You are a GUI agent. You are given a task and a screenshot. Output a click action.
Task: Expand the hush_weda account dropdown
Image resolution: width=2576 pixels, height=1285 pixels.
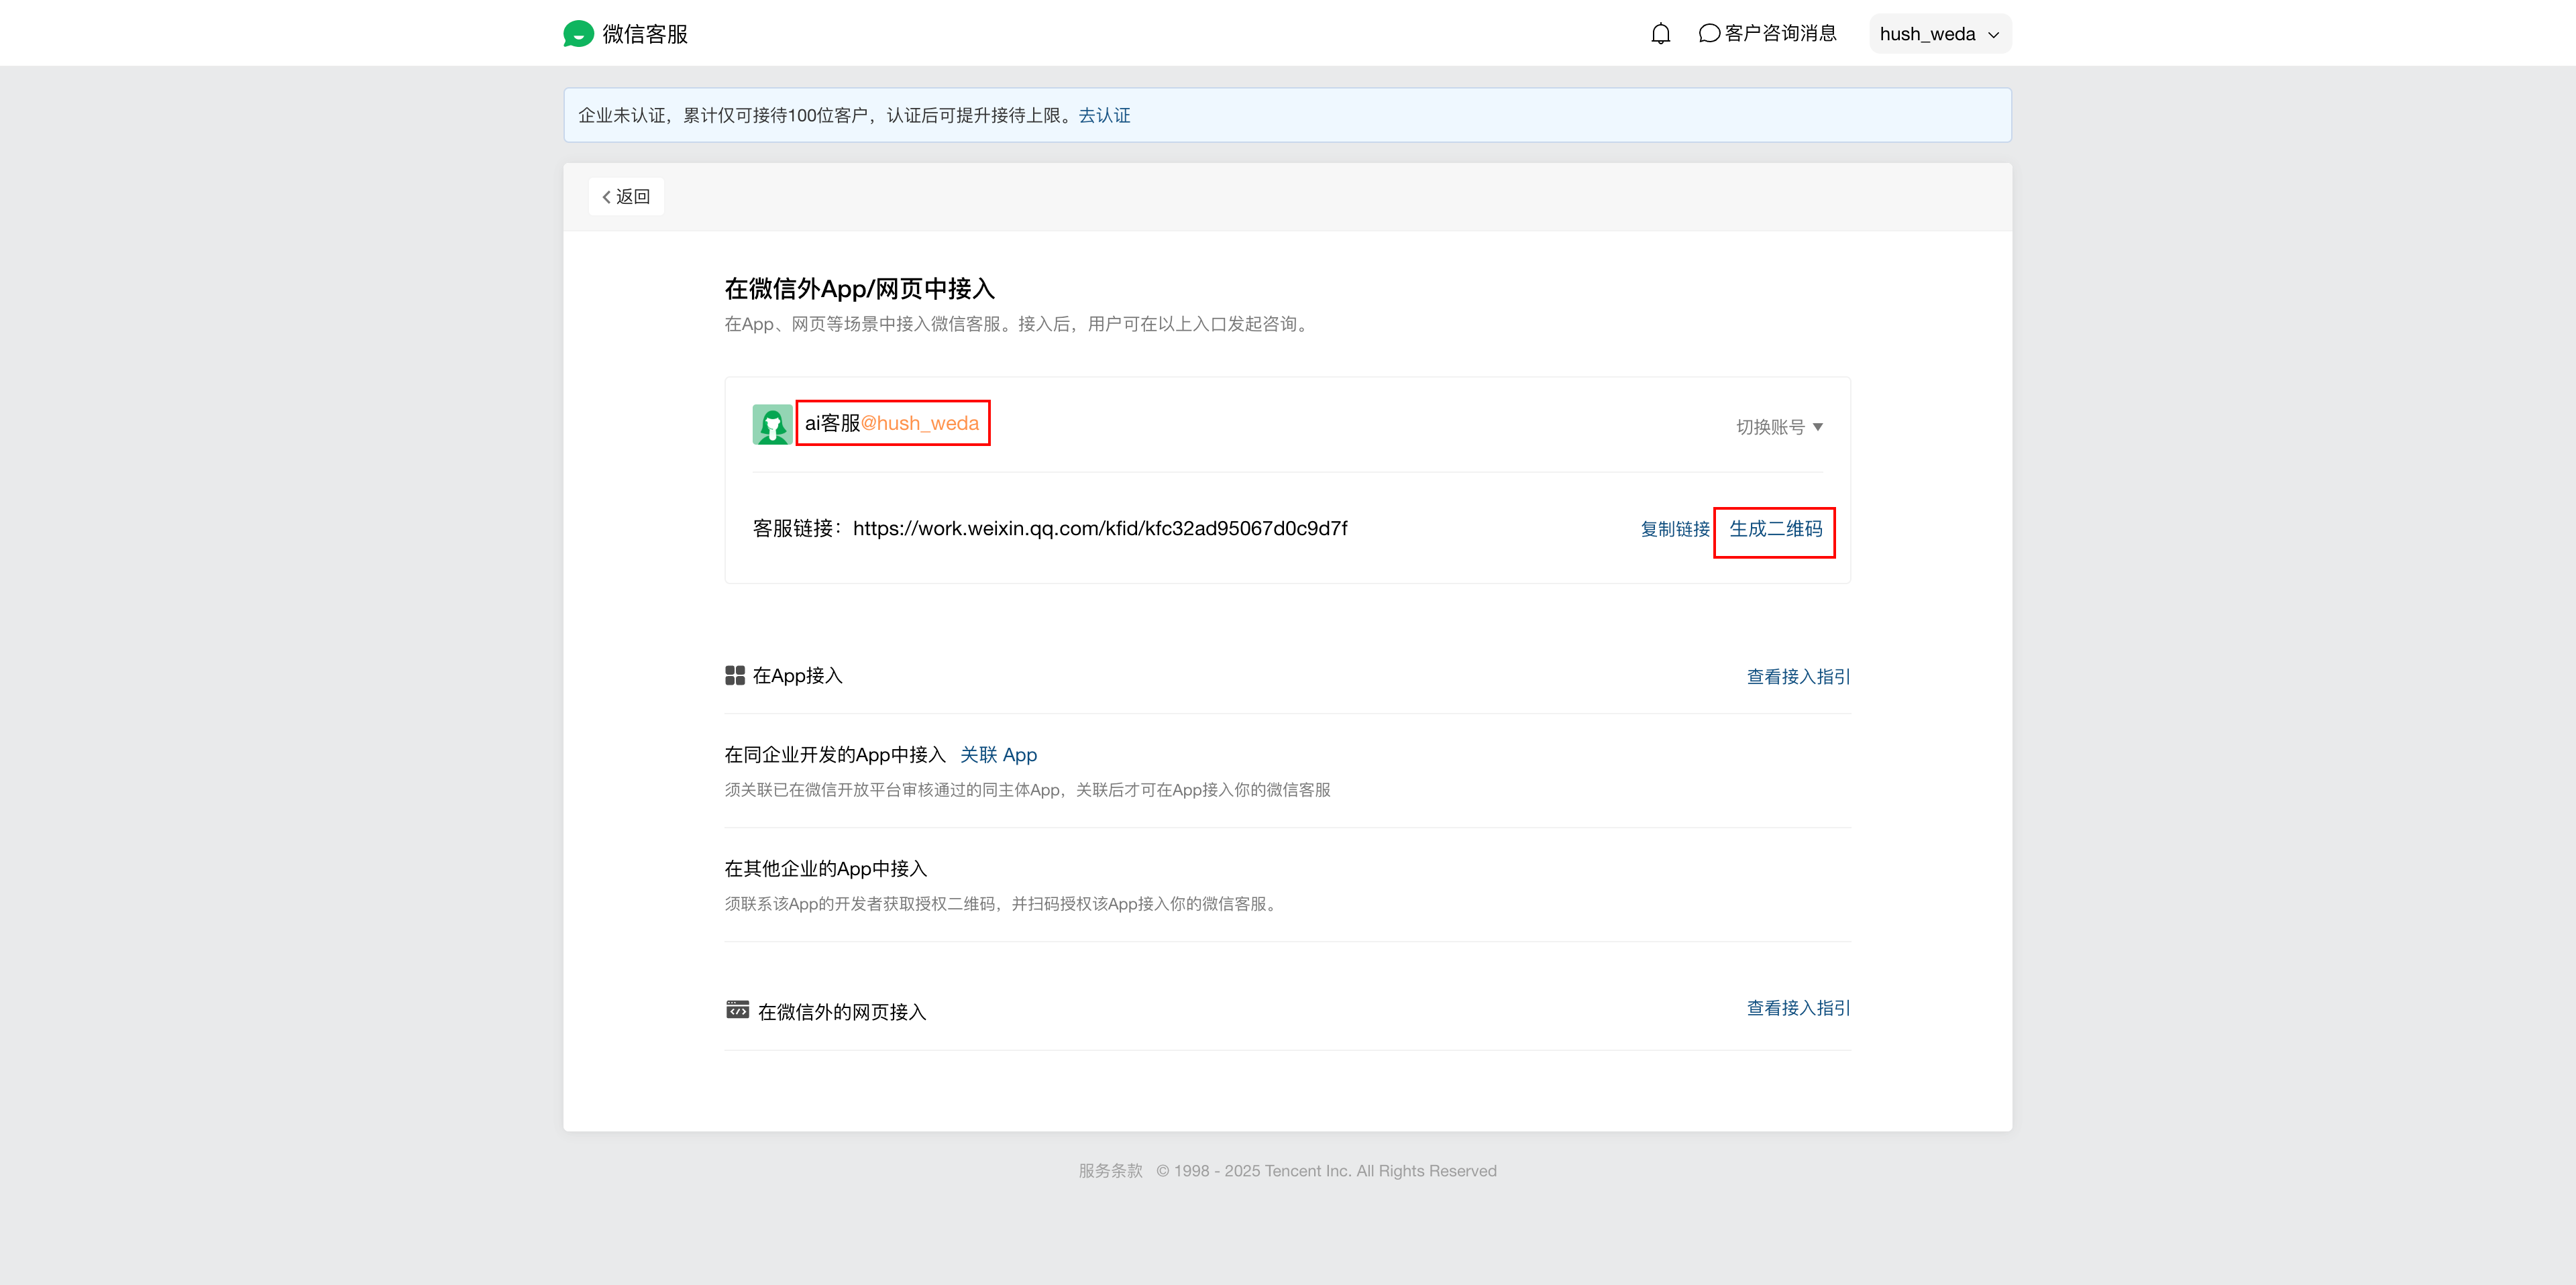pyautogui.click(x=1939, y=34)
